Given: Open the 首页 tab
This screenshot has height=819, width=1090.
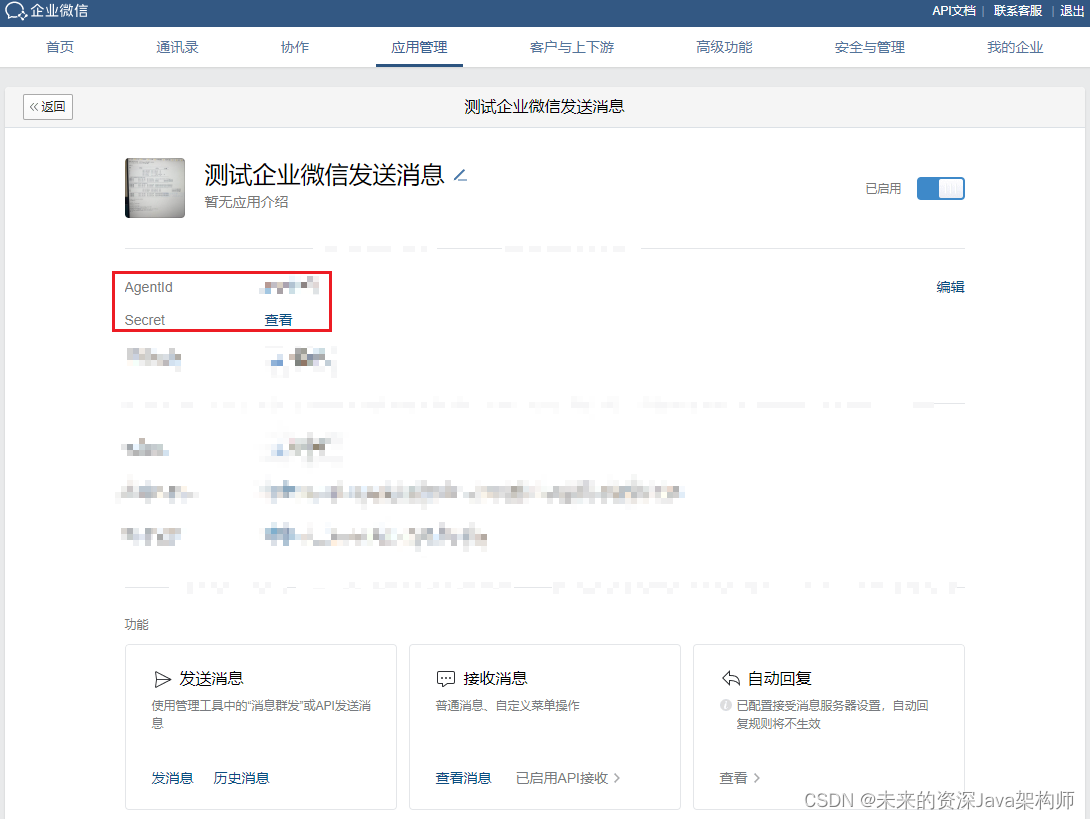Looking at the screenshot, I should [60, 47].
